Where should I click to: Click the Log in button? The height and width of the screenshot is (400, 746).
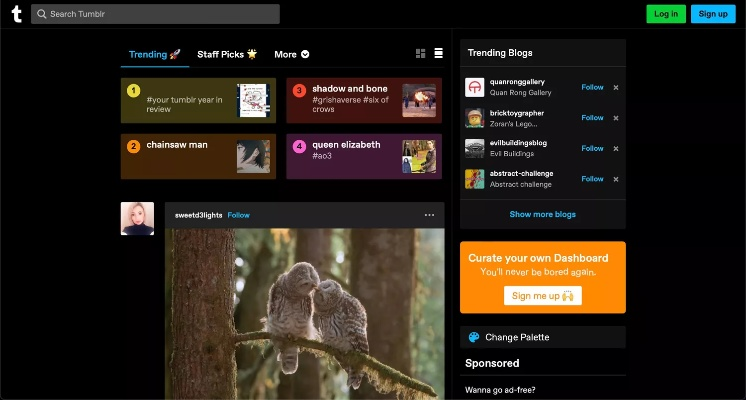click(665, 14)
